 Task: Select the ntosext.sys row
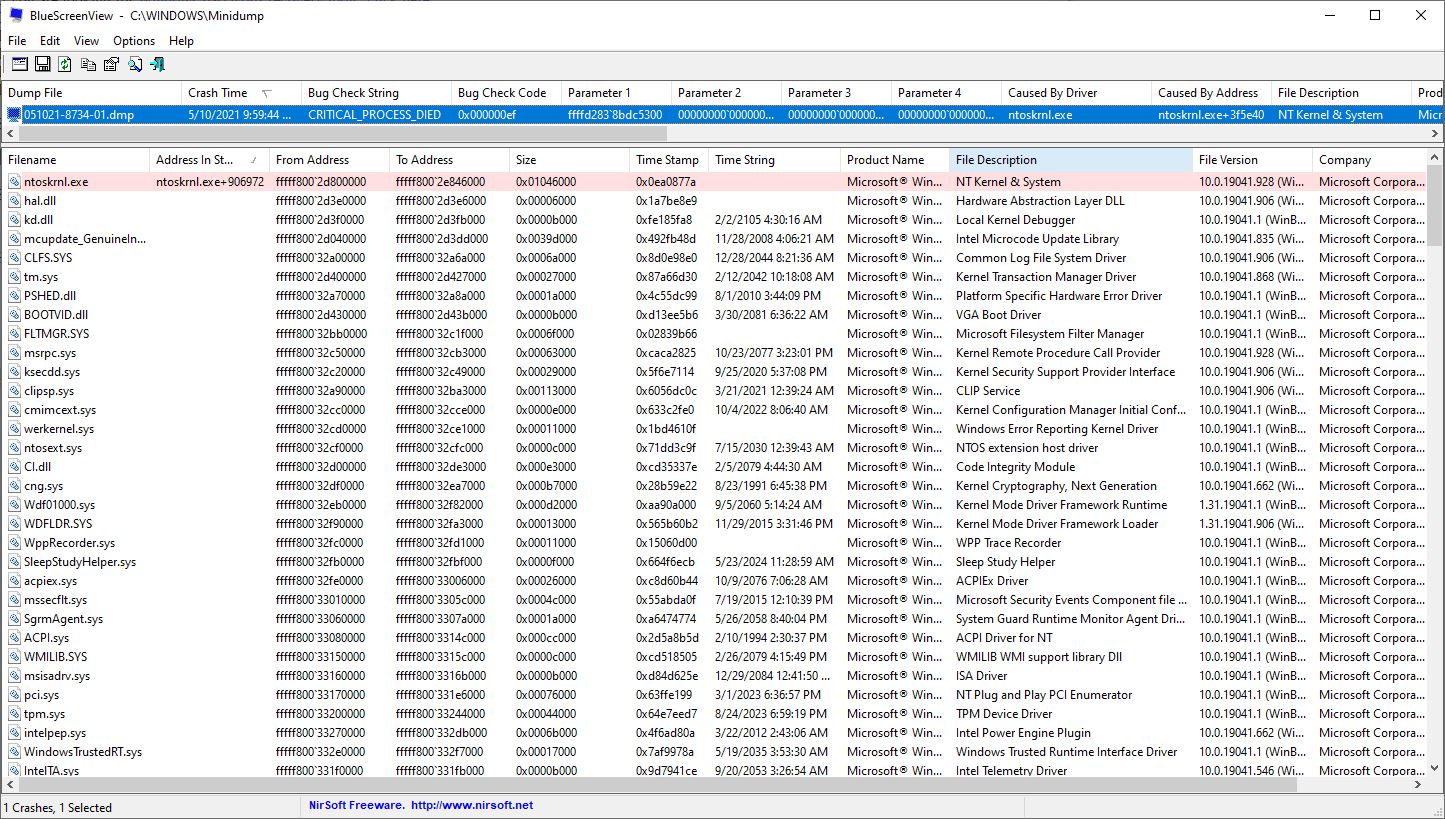(714, 448)
